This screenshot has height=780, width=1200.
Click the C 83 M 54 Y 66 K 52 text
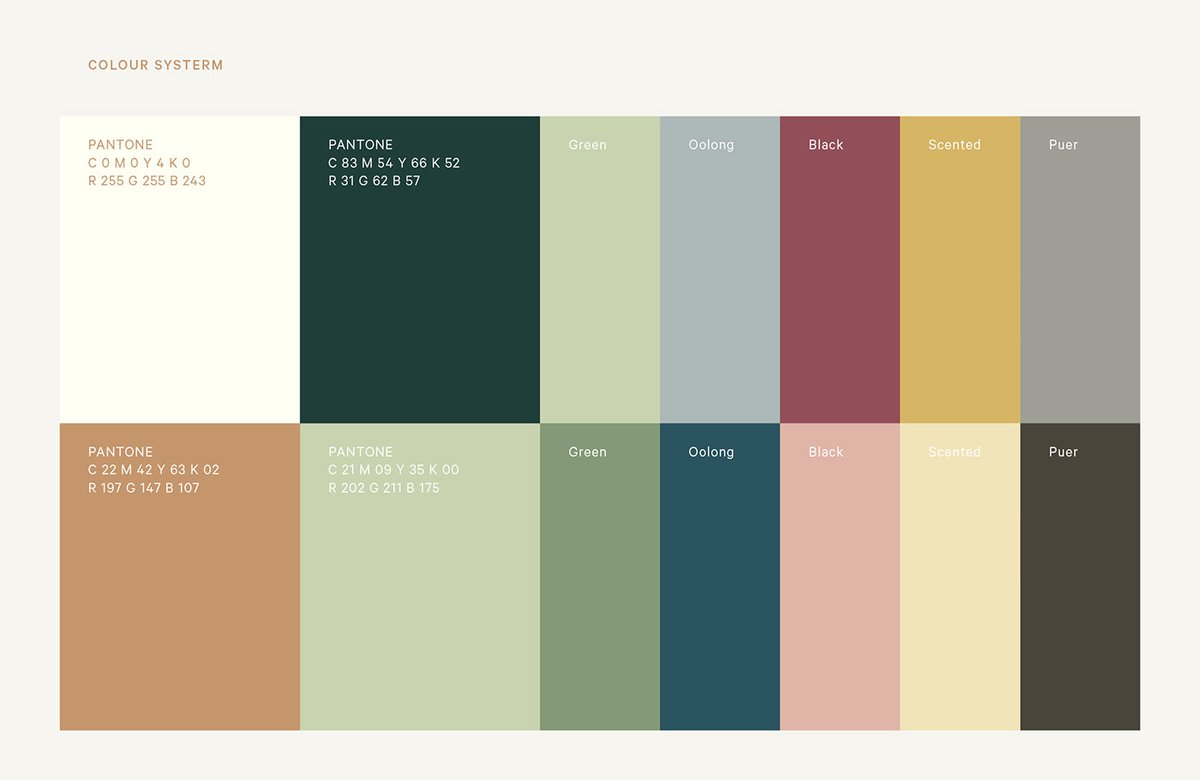394,163
